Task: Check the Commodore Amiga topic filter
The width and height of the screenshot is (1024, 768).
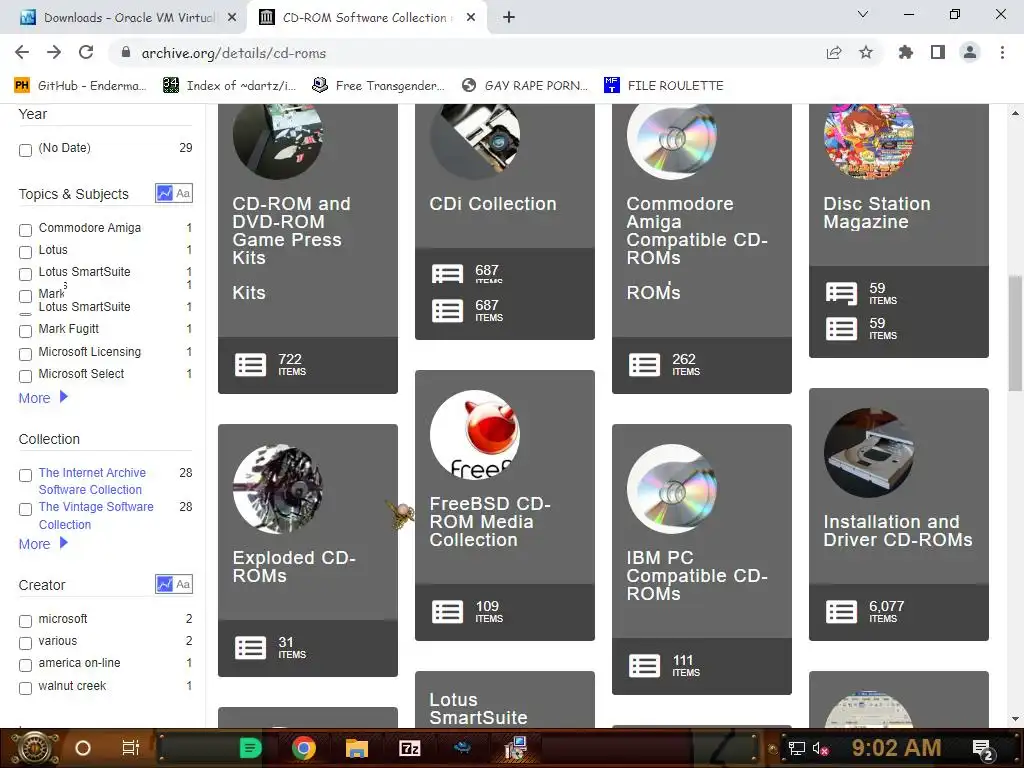Action: [x=25, y=230]
